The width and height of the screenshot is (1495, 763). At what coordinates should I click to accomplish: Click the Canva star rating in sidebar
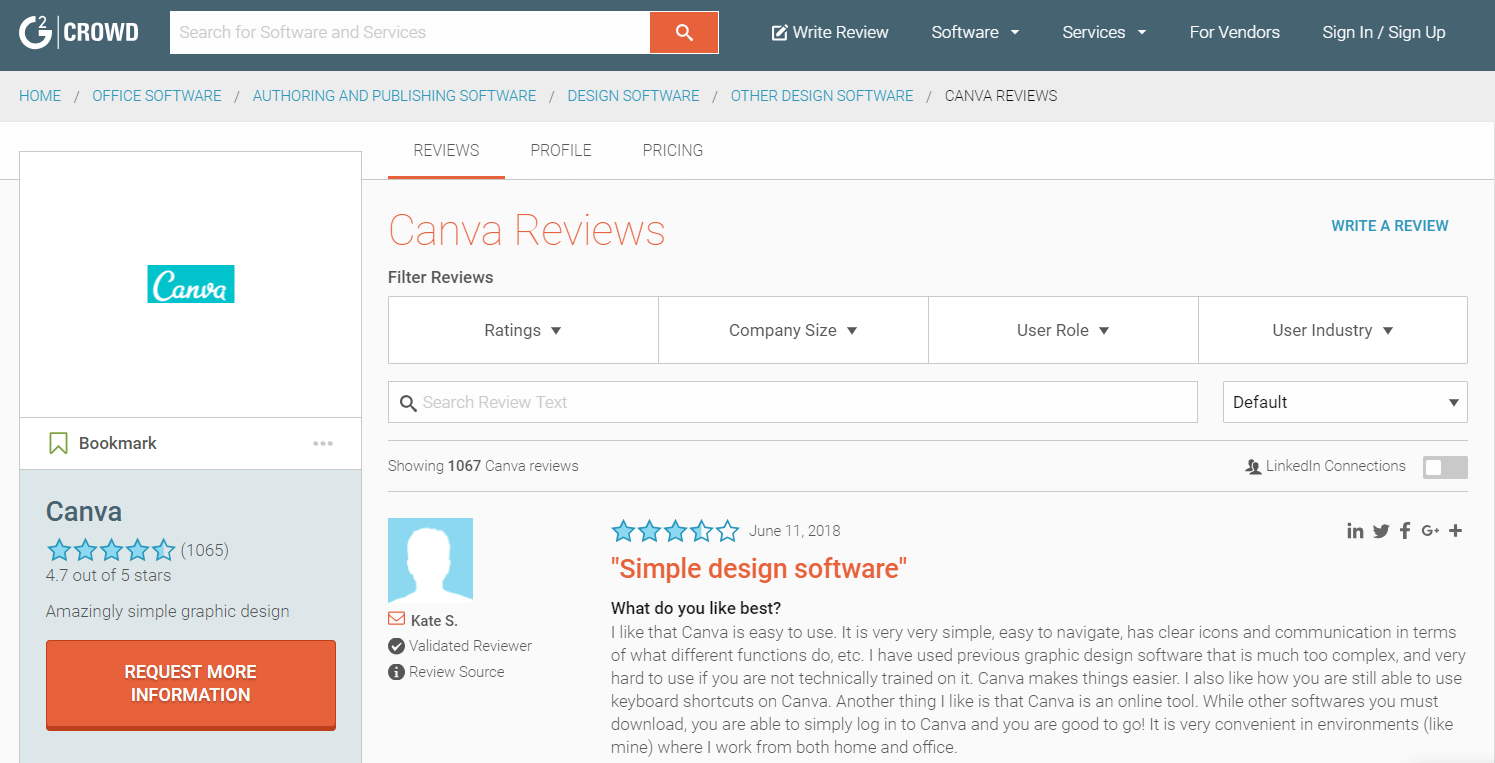pyautogui.click(x=111, y=550)
